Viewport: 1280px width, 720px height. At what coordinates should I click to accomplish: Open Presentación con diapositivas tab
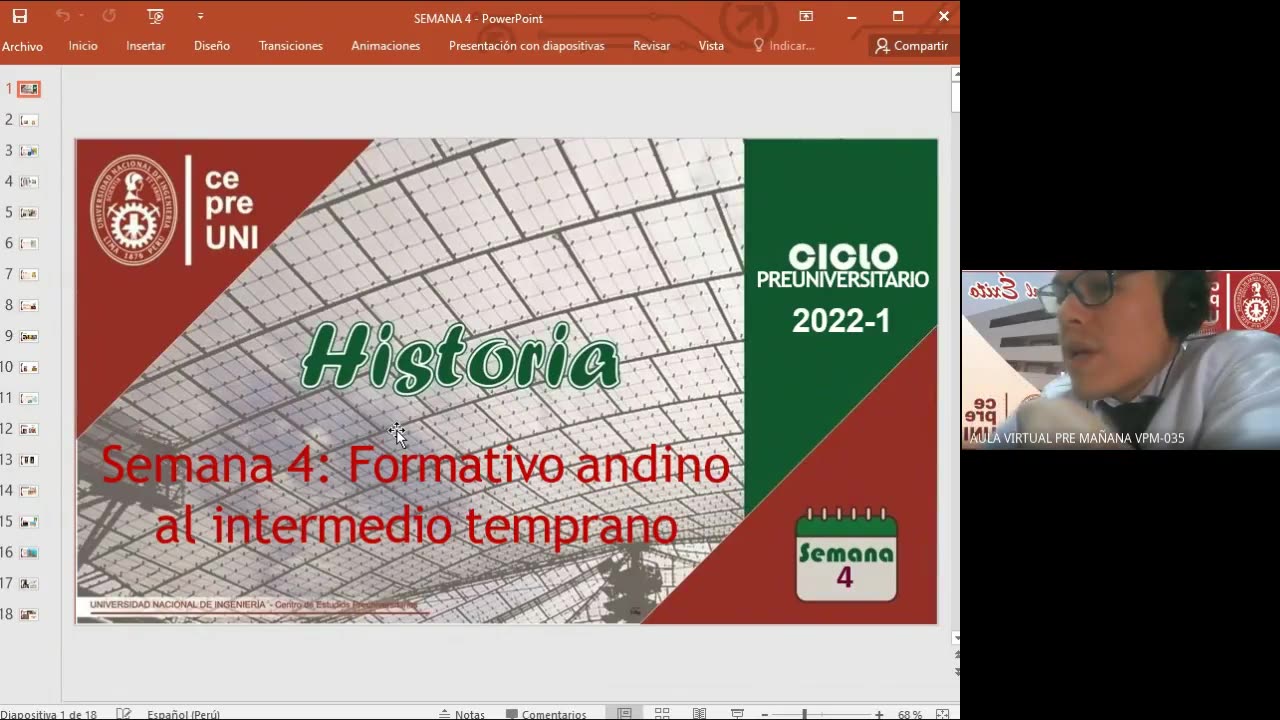click(x=527, y=46)
